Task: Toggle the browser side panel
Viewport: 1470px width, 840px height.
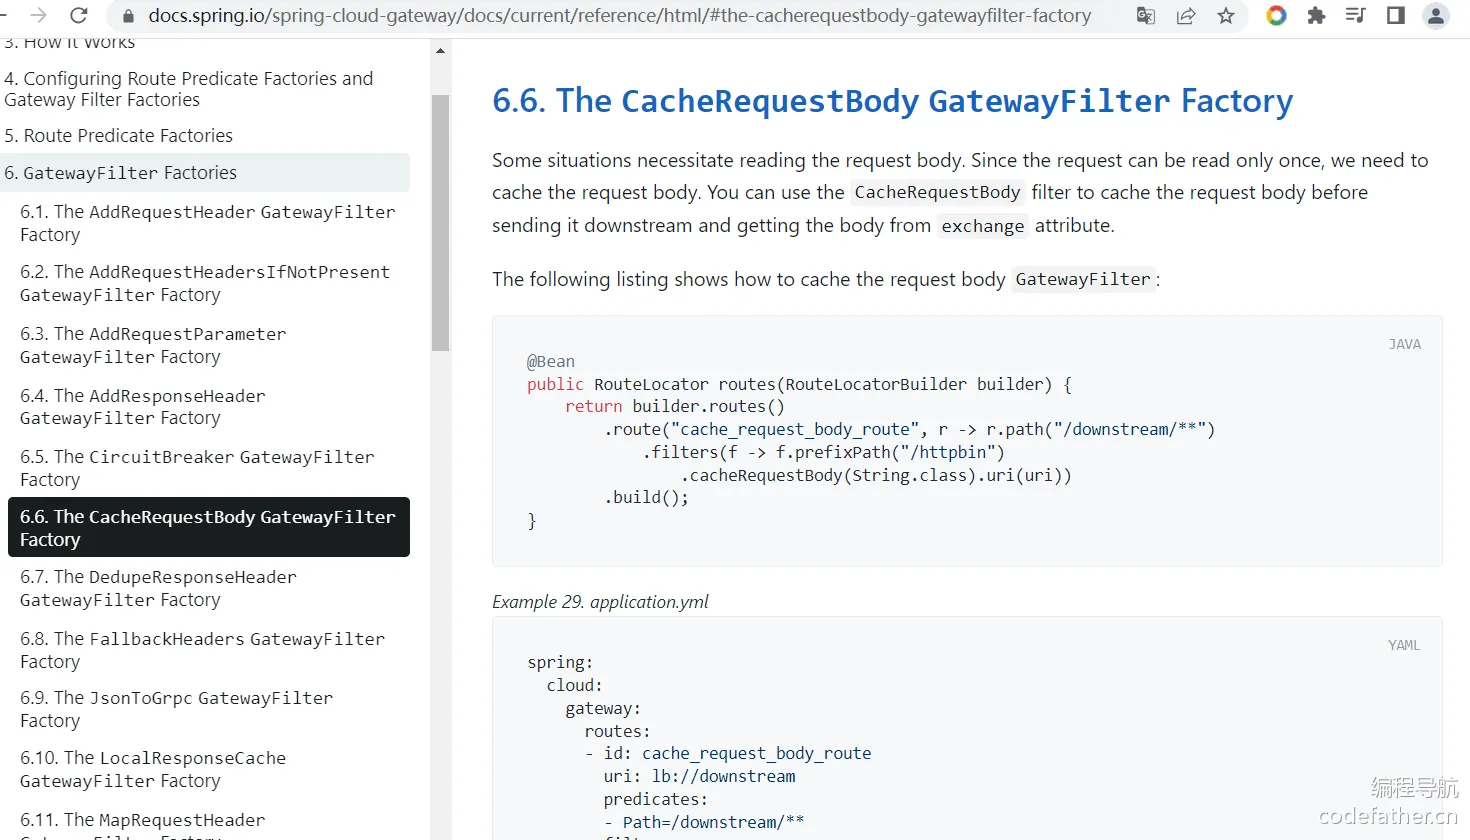Action: coord(1396,15)
